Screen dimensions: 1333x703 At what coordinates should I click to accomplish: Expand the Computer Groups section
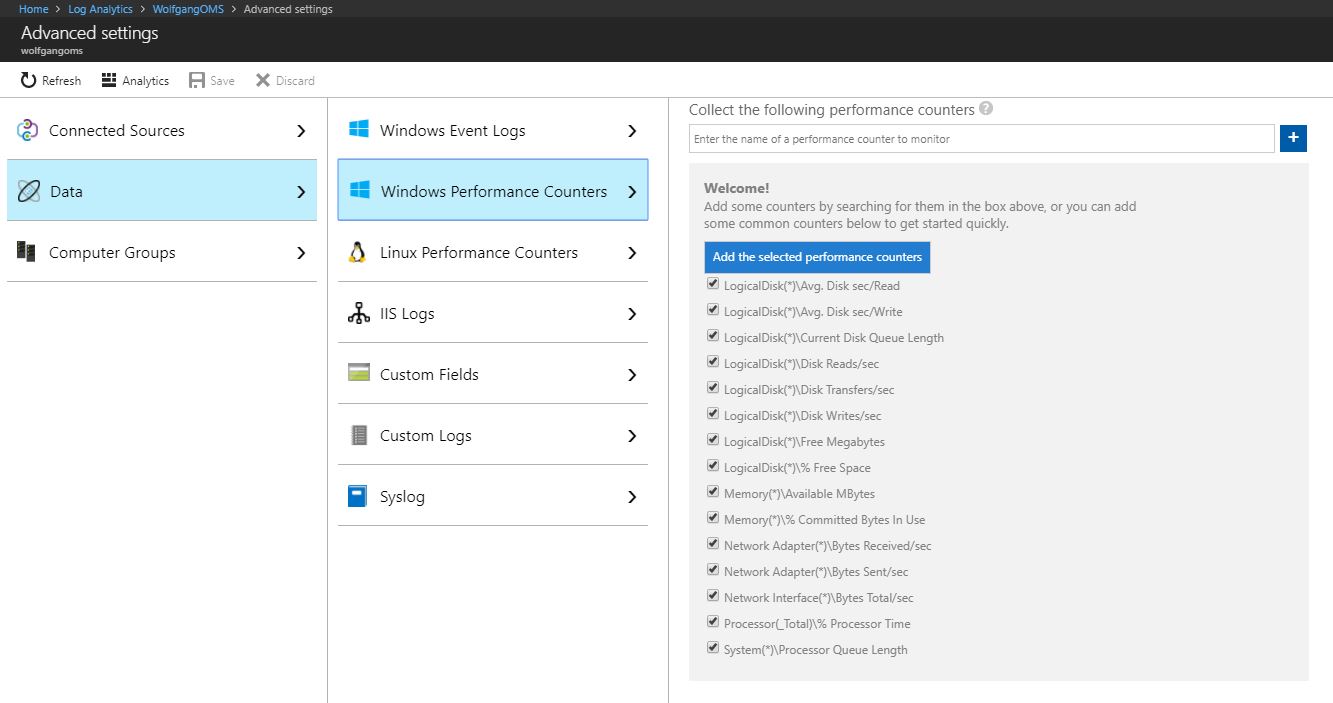coord(299,252)
